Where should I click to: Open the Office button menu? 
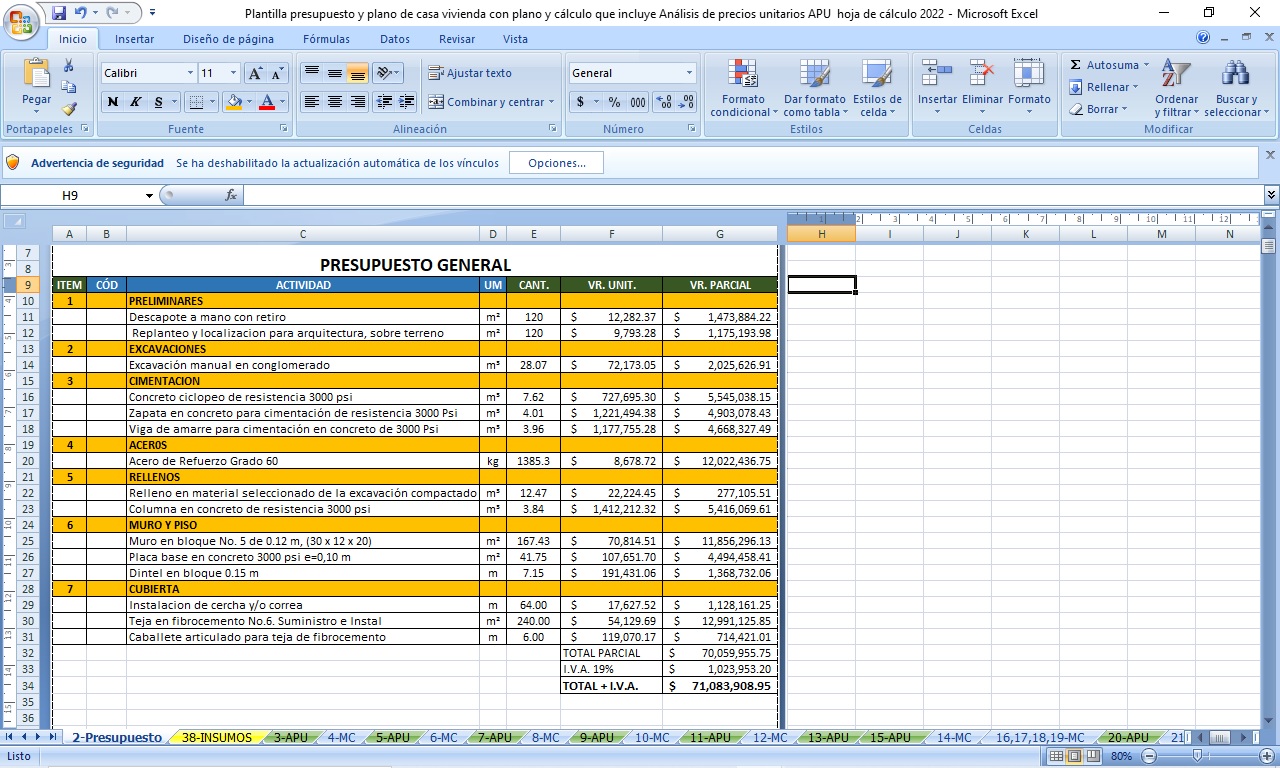tap(21, 22)
